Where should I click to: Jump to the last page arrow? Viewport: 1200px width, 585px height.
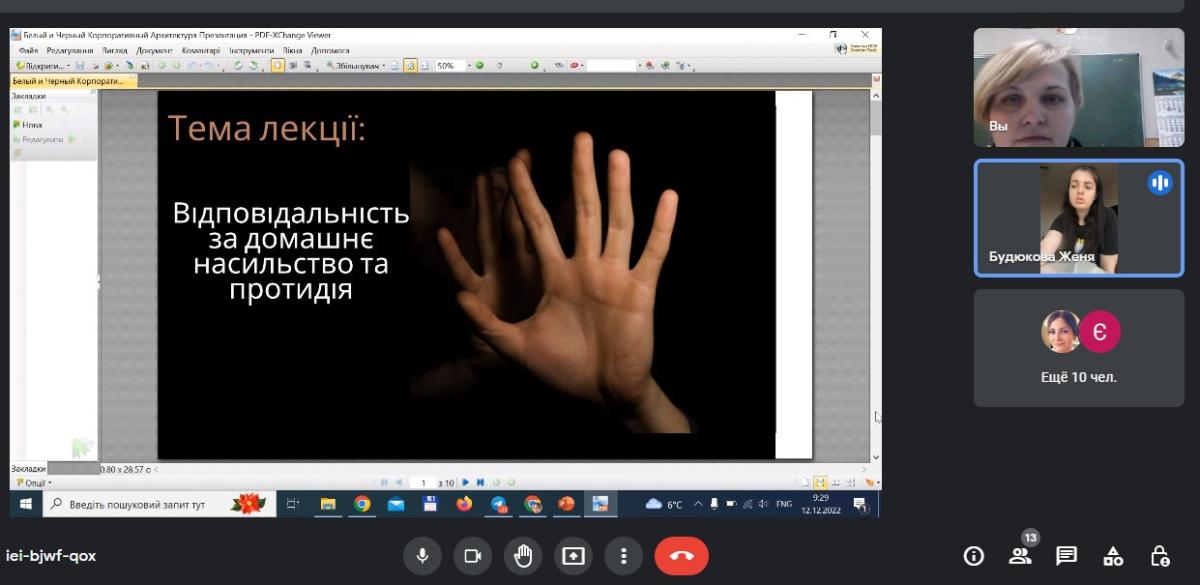click(x=480, y=482)
